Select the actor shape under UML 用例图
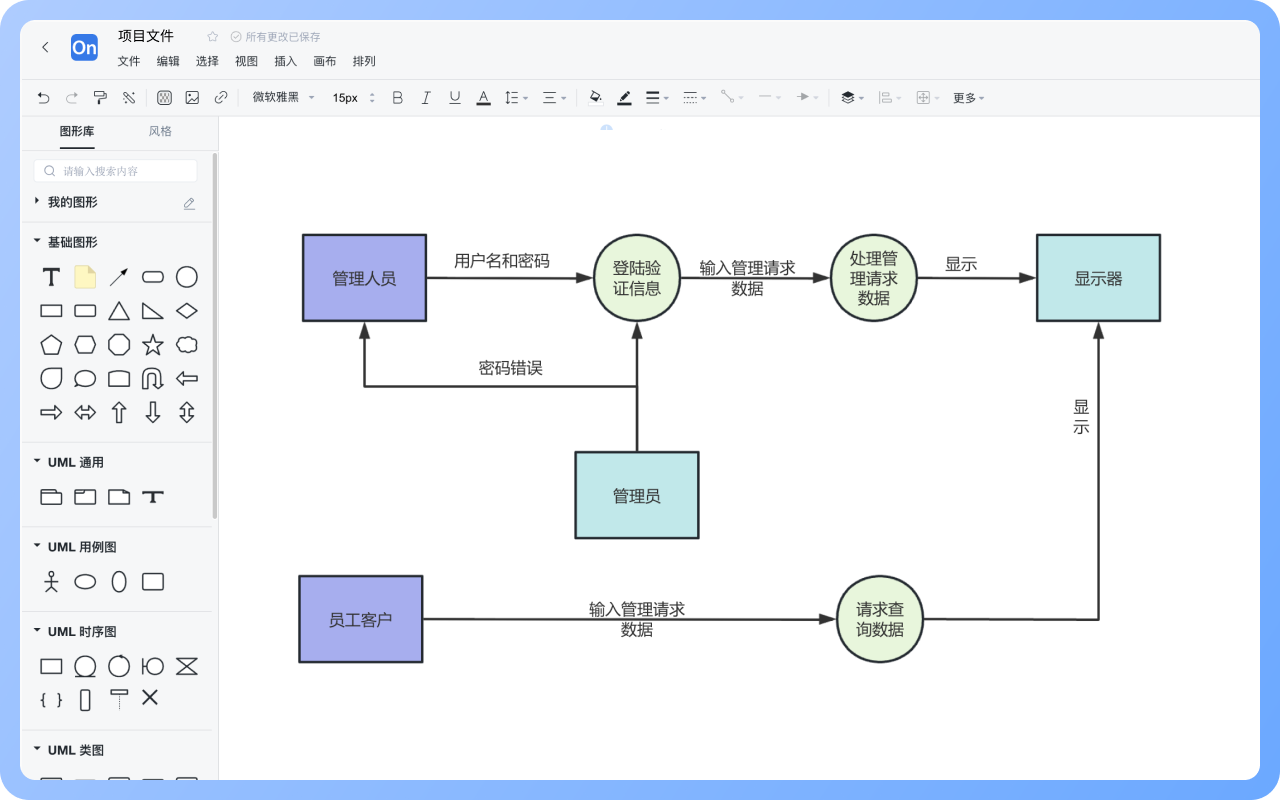 [51, 581]
